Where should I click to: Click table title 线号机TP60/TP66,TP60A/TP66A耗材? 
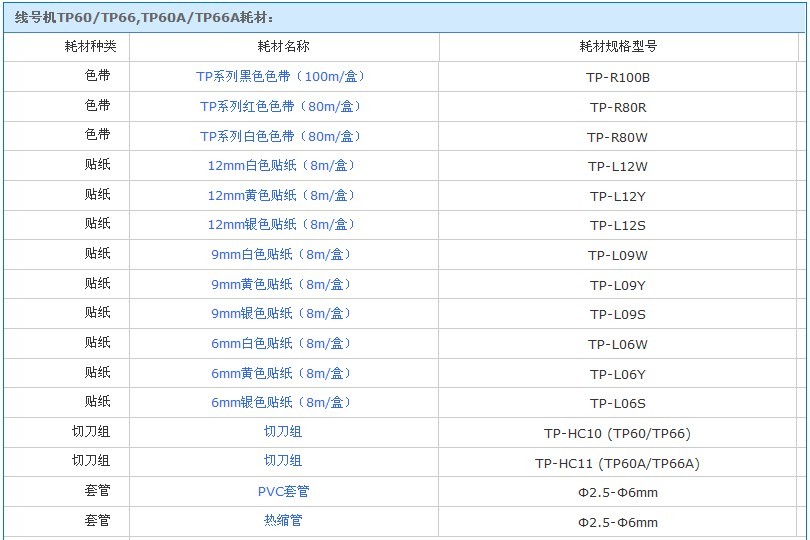pyautogui.click(x=144, y=18)
